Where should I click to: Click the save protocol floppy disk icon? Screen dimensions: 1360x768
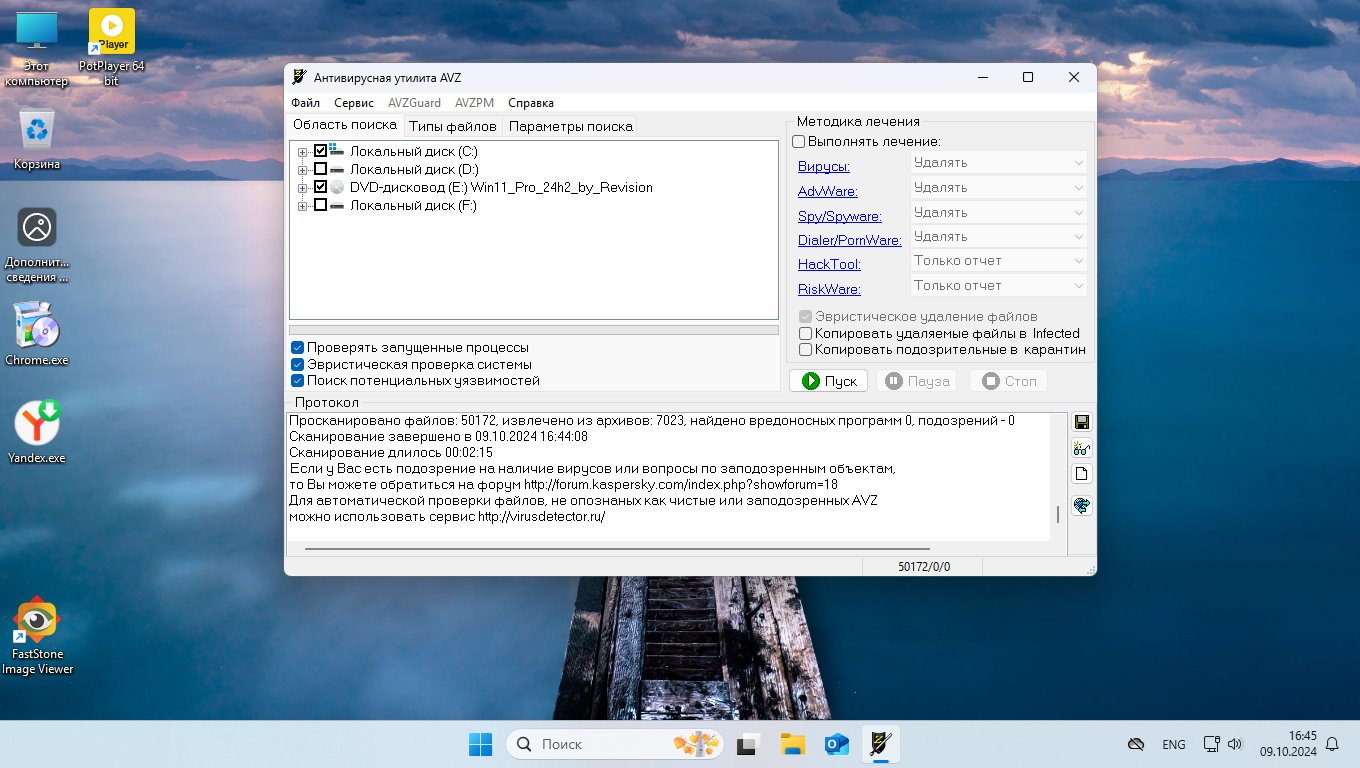click(1081, 422)
